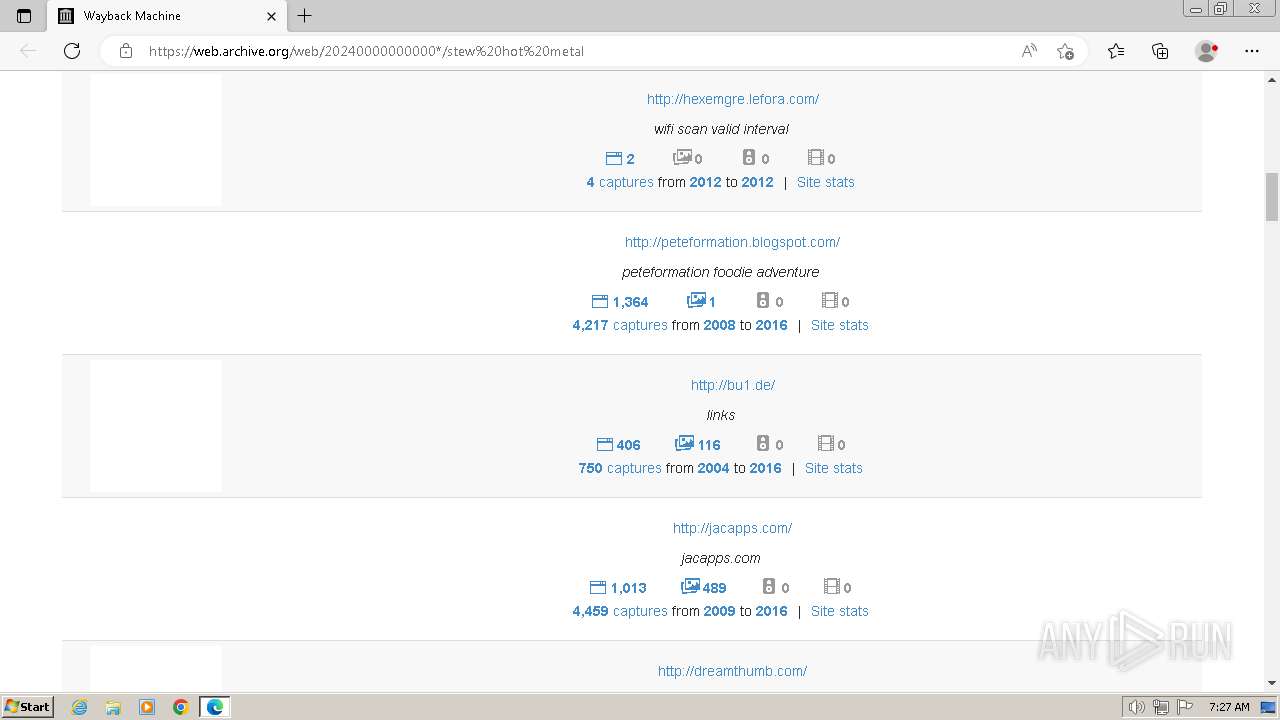The height and width of the screenshot is (720, 1280).
Task: Add this page to favorites
Action: coord(1065,51)
